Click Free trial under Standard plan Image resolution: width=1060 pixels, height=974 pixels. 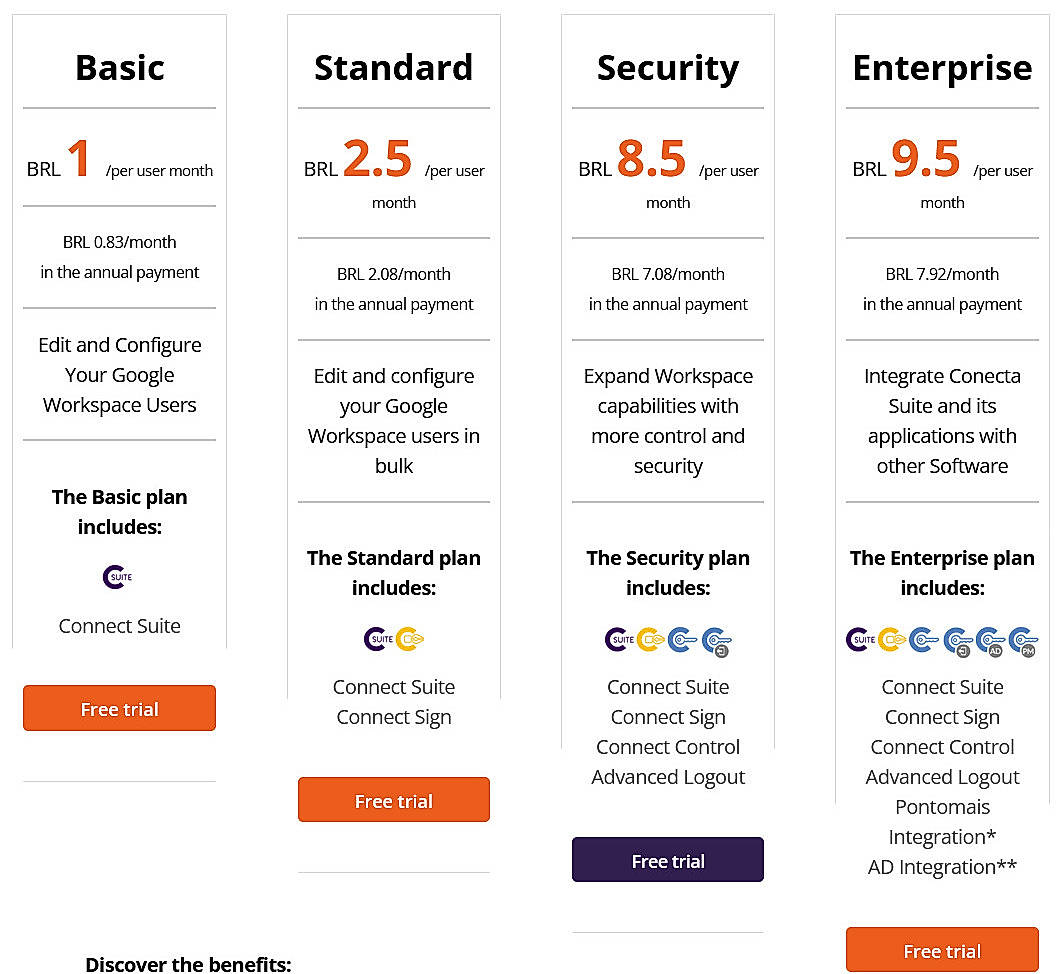pyautogui.click(x=393, y=800)
